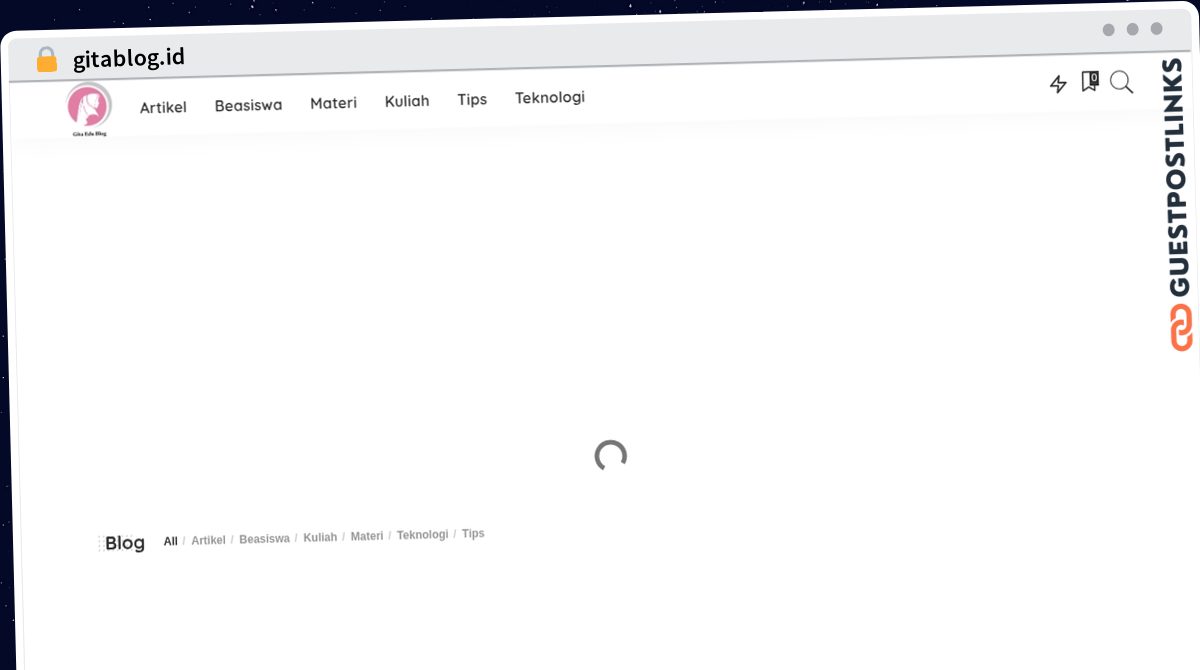
Task: Open Teknologi in the top navigation bar
Action: 550,97
